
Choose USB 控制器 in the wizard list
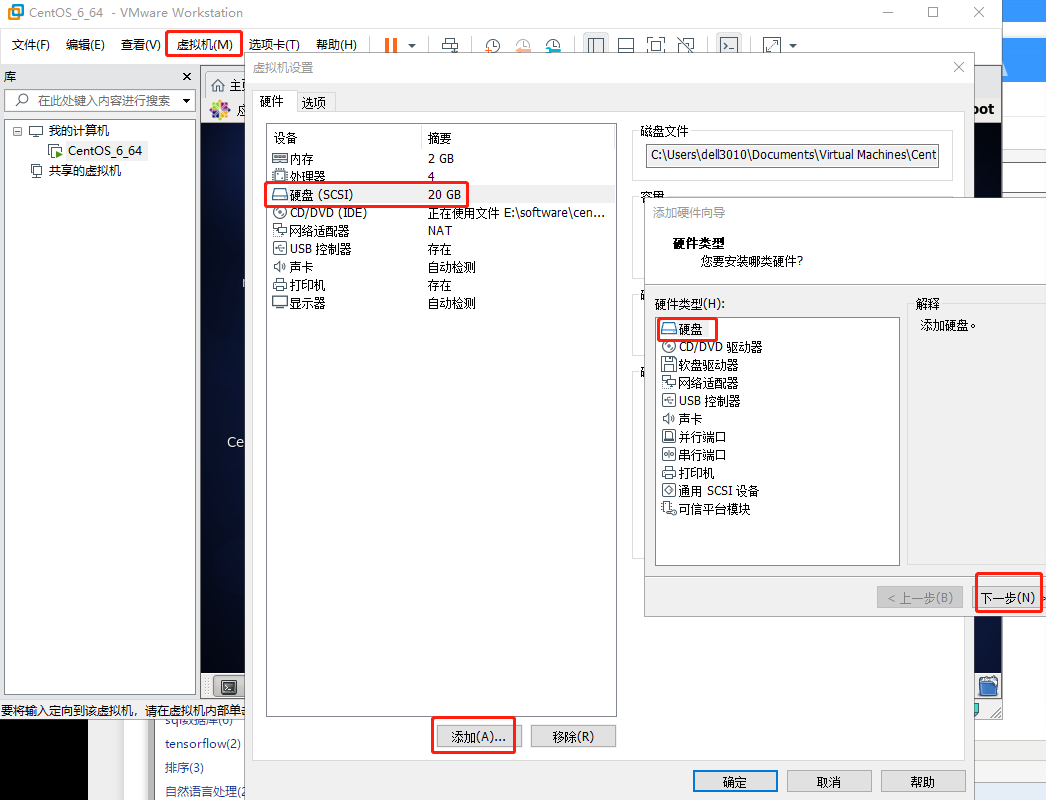click(x=701, y=401)
